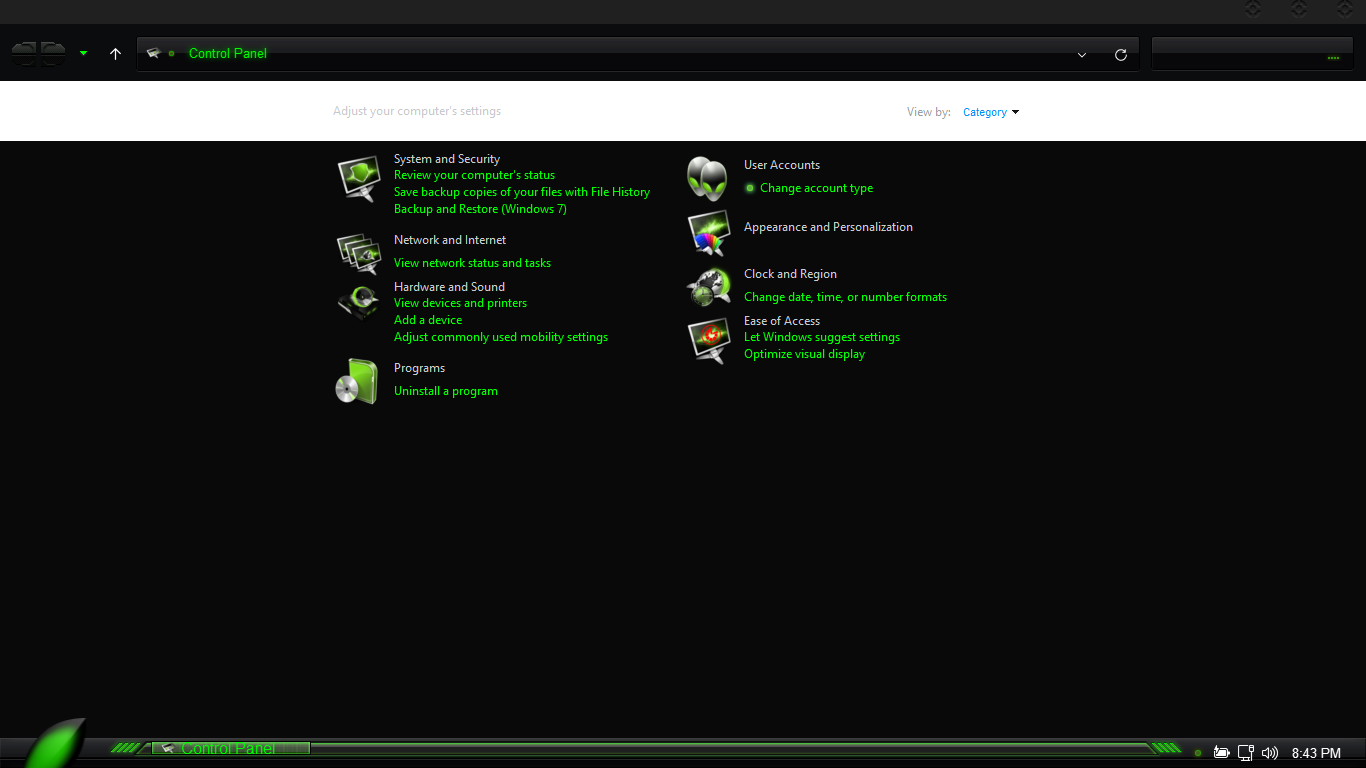The image size is (1366, 768).
Task: Open the clock showing 8:43 PM
Action: pos(1316,753)
